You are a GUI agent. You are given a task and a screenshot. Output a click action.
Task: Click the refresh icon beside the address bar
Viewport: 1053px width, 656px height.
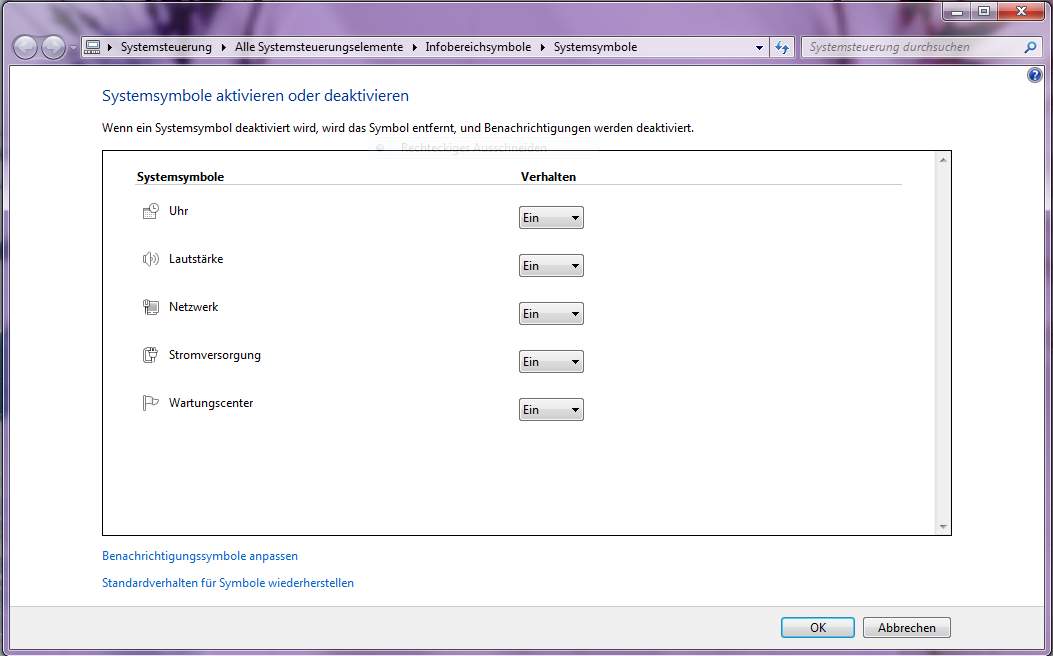pyautogui.click(x=783, y=46)
